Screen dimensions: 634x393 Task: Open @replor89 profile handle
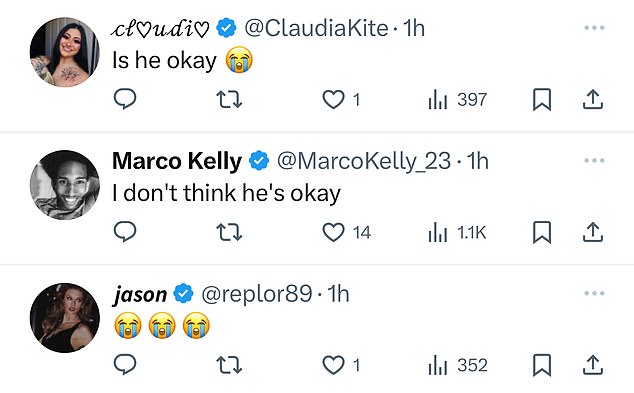click(x=257, y=294)
